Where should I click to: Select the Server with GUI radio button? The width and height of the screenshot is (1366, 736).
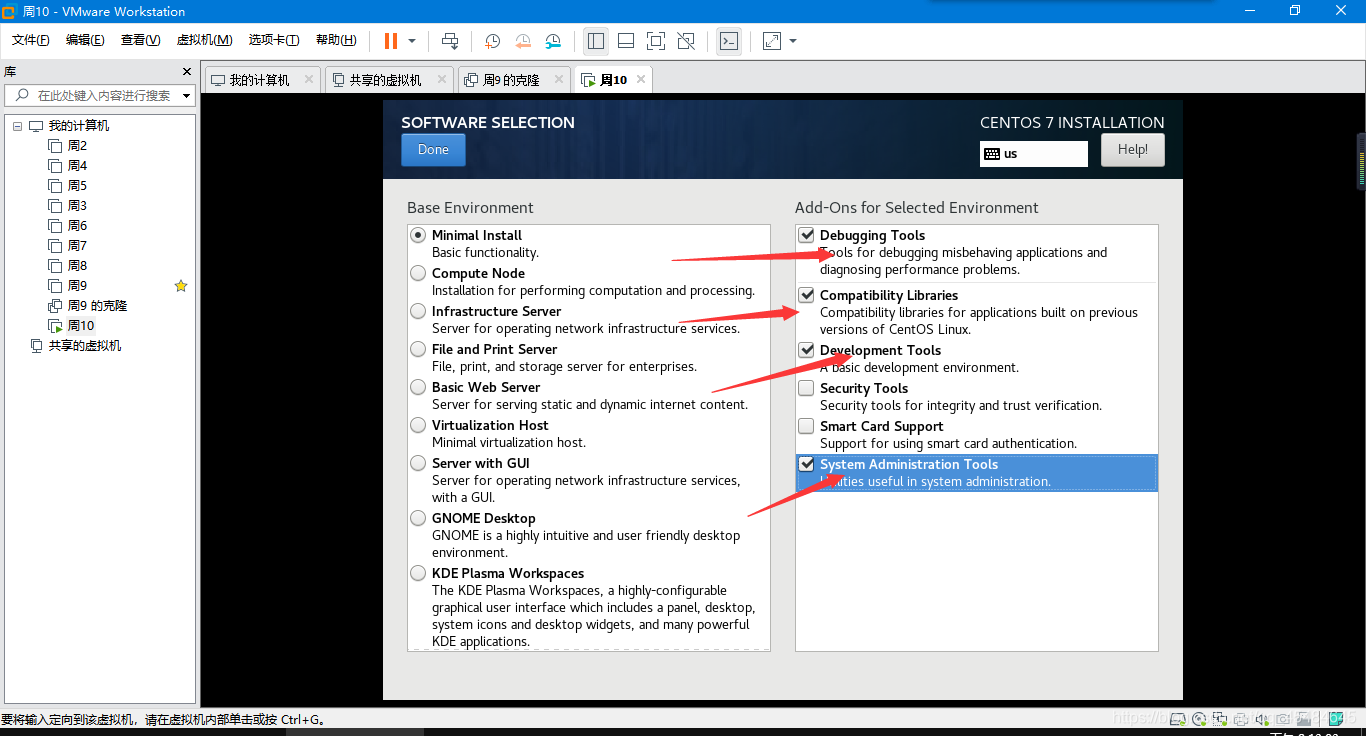pyautogui.click(x=418, y=463)
